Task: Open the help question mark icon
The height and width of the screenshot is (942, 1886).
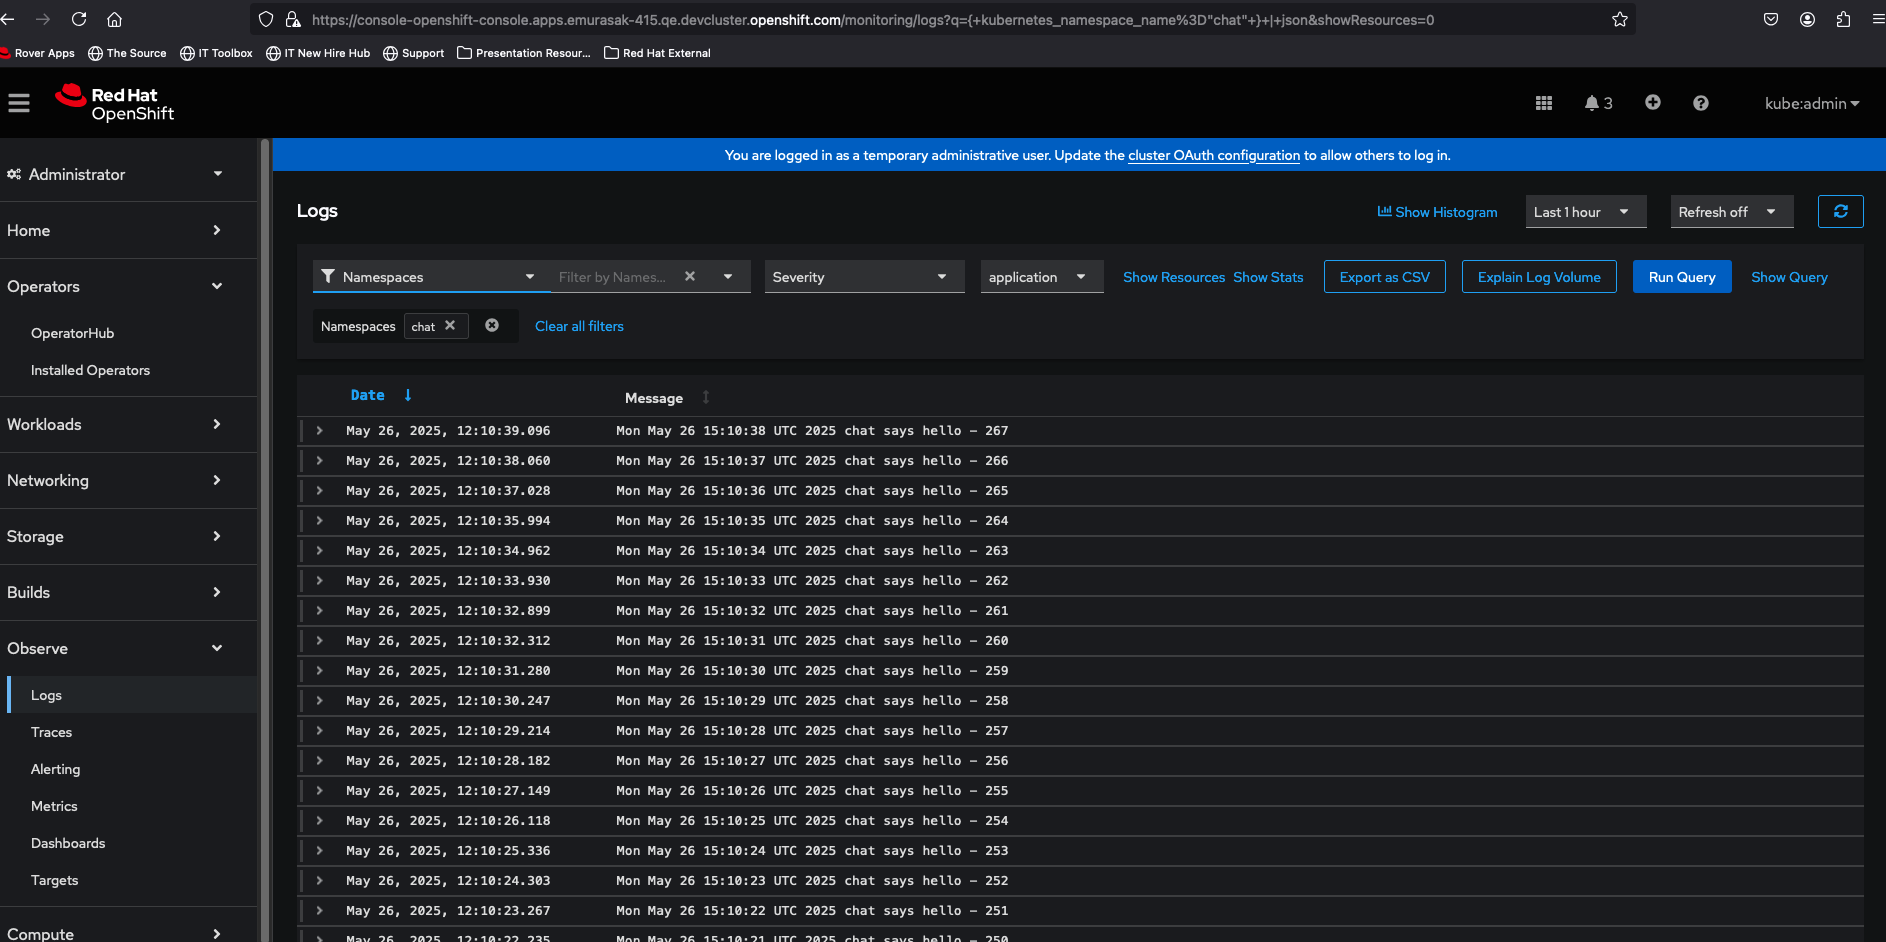Action: 1700,103
